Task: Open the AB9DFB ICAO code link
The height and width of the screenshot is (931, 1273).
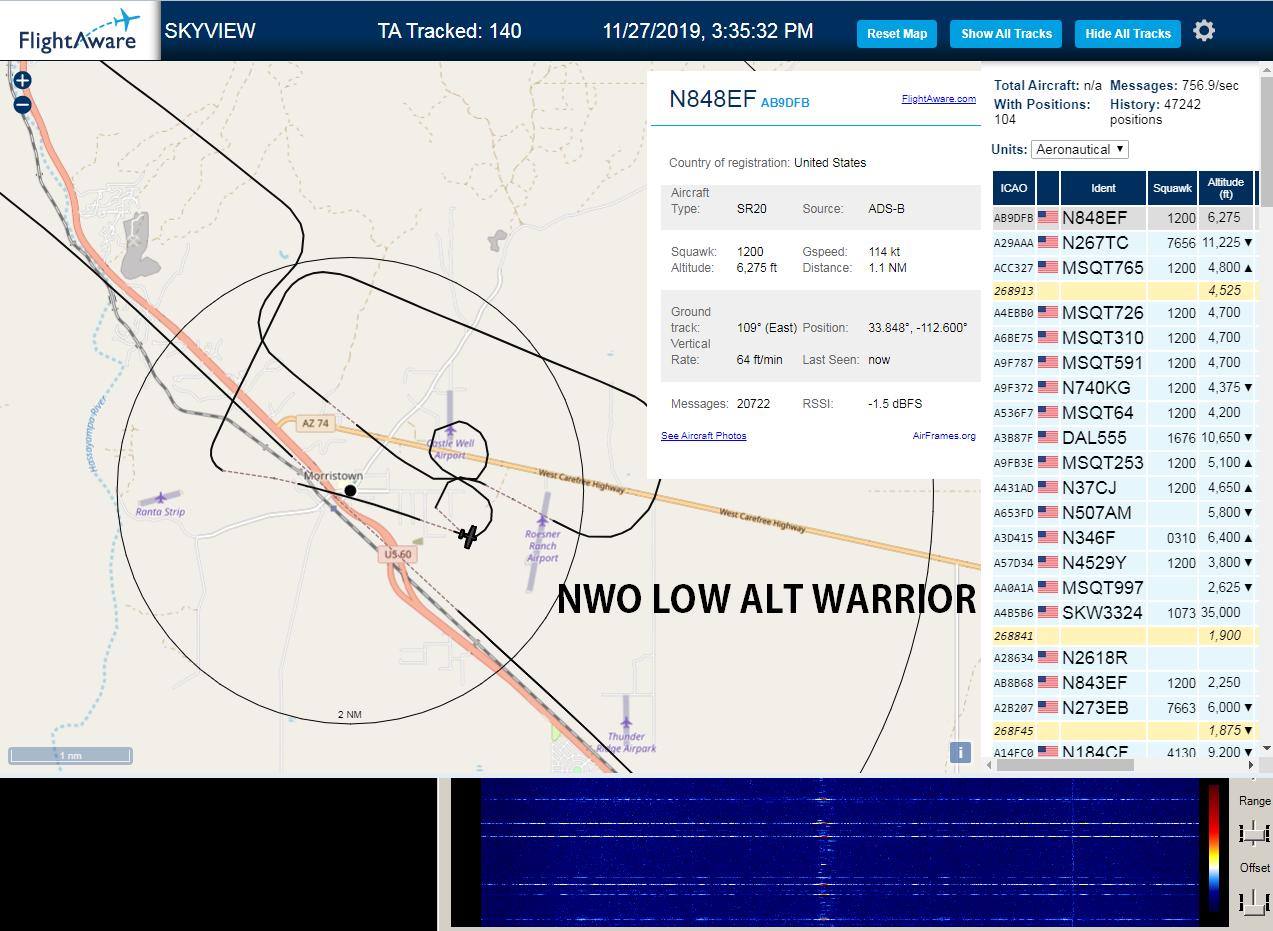Action: point(785,102)
